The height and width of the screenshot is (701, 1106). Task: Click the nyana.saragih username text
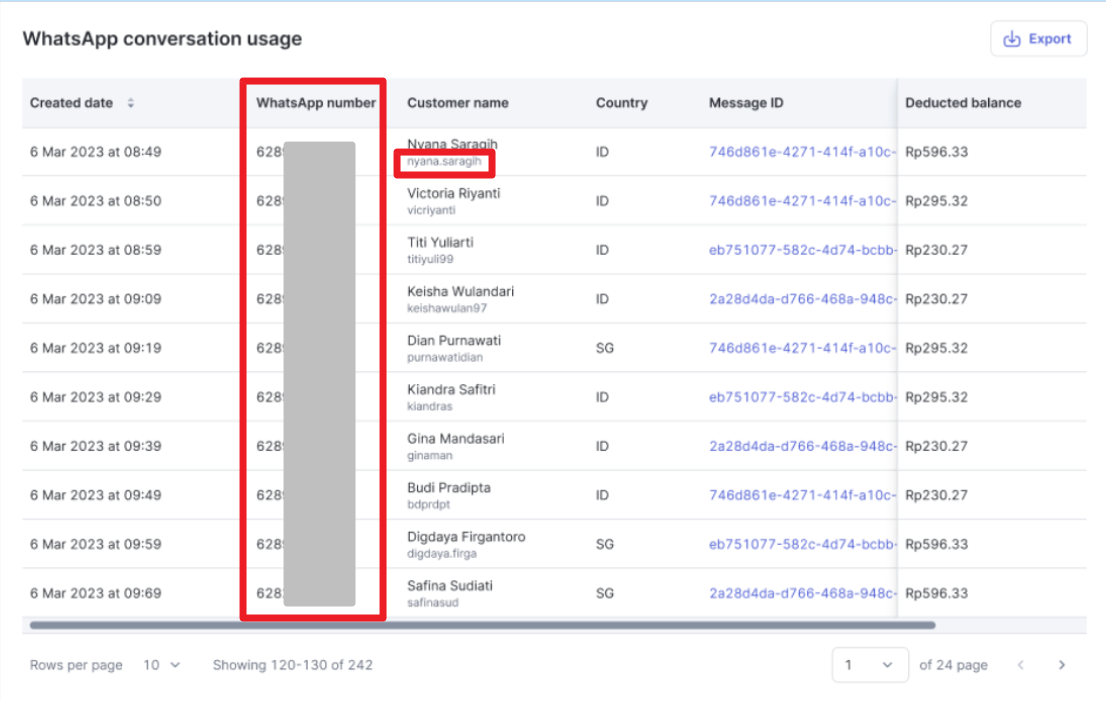point(445,161)
